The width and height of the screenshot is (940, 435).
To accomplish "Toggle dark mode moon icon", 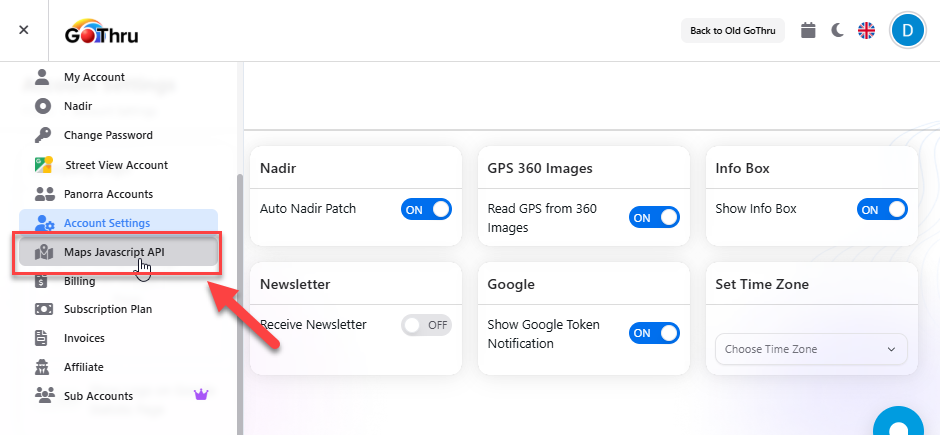I will tap(838, 30).
